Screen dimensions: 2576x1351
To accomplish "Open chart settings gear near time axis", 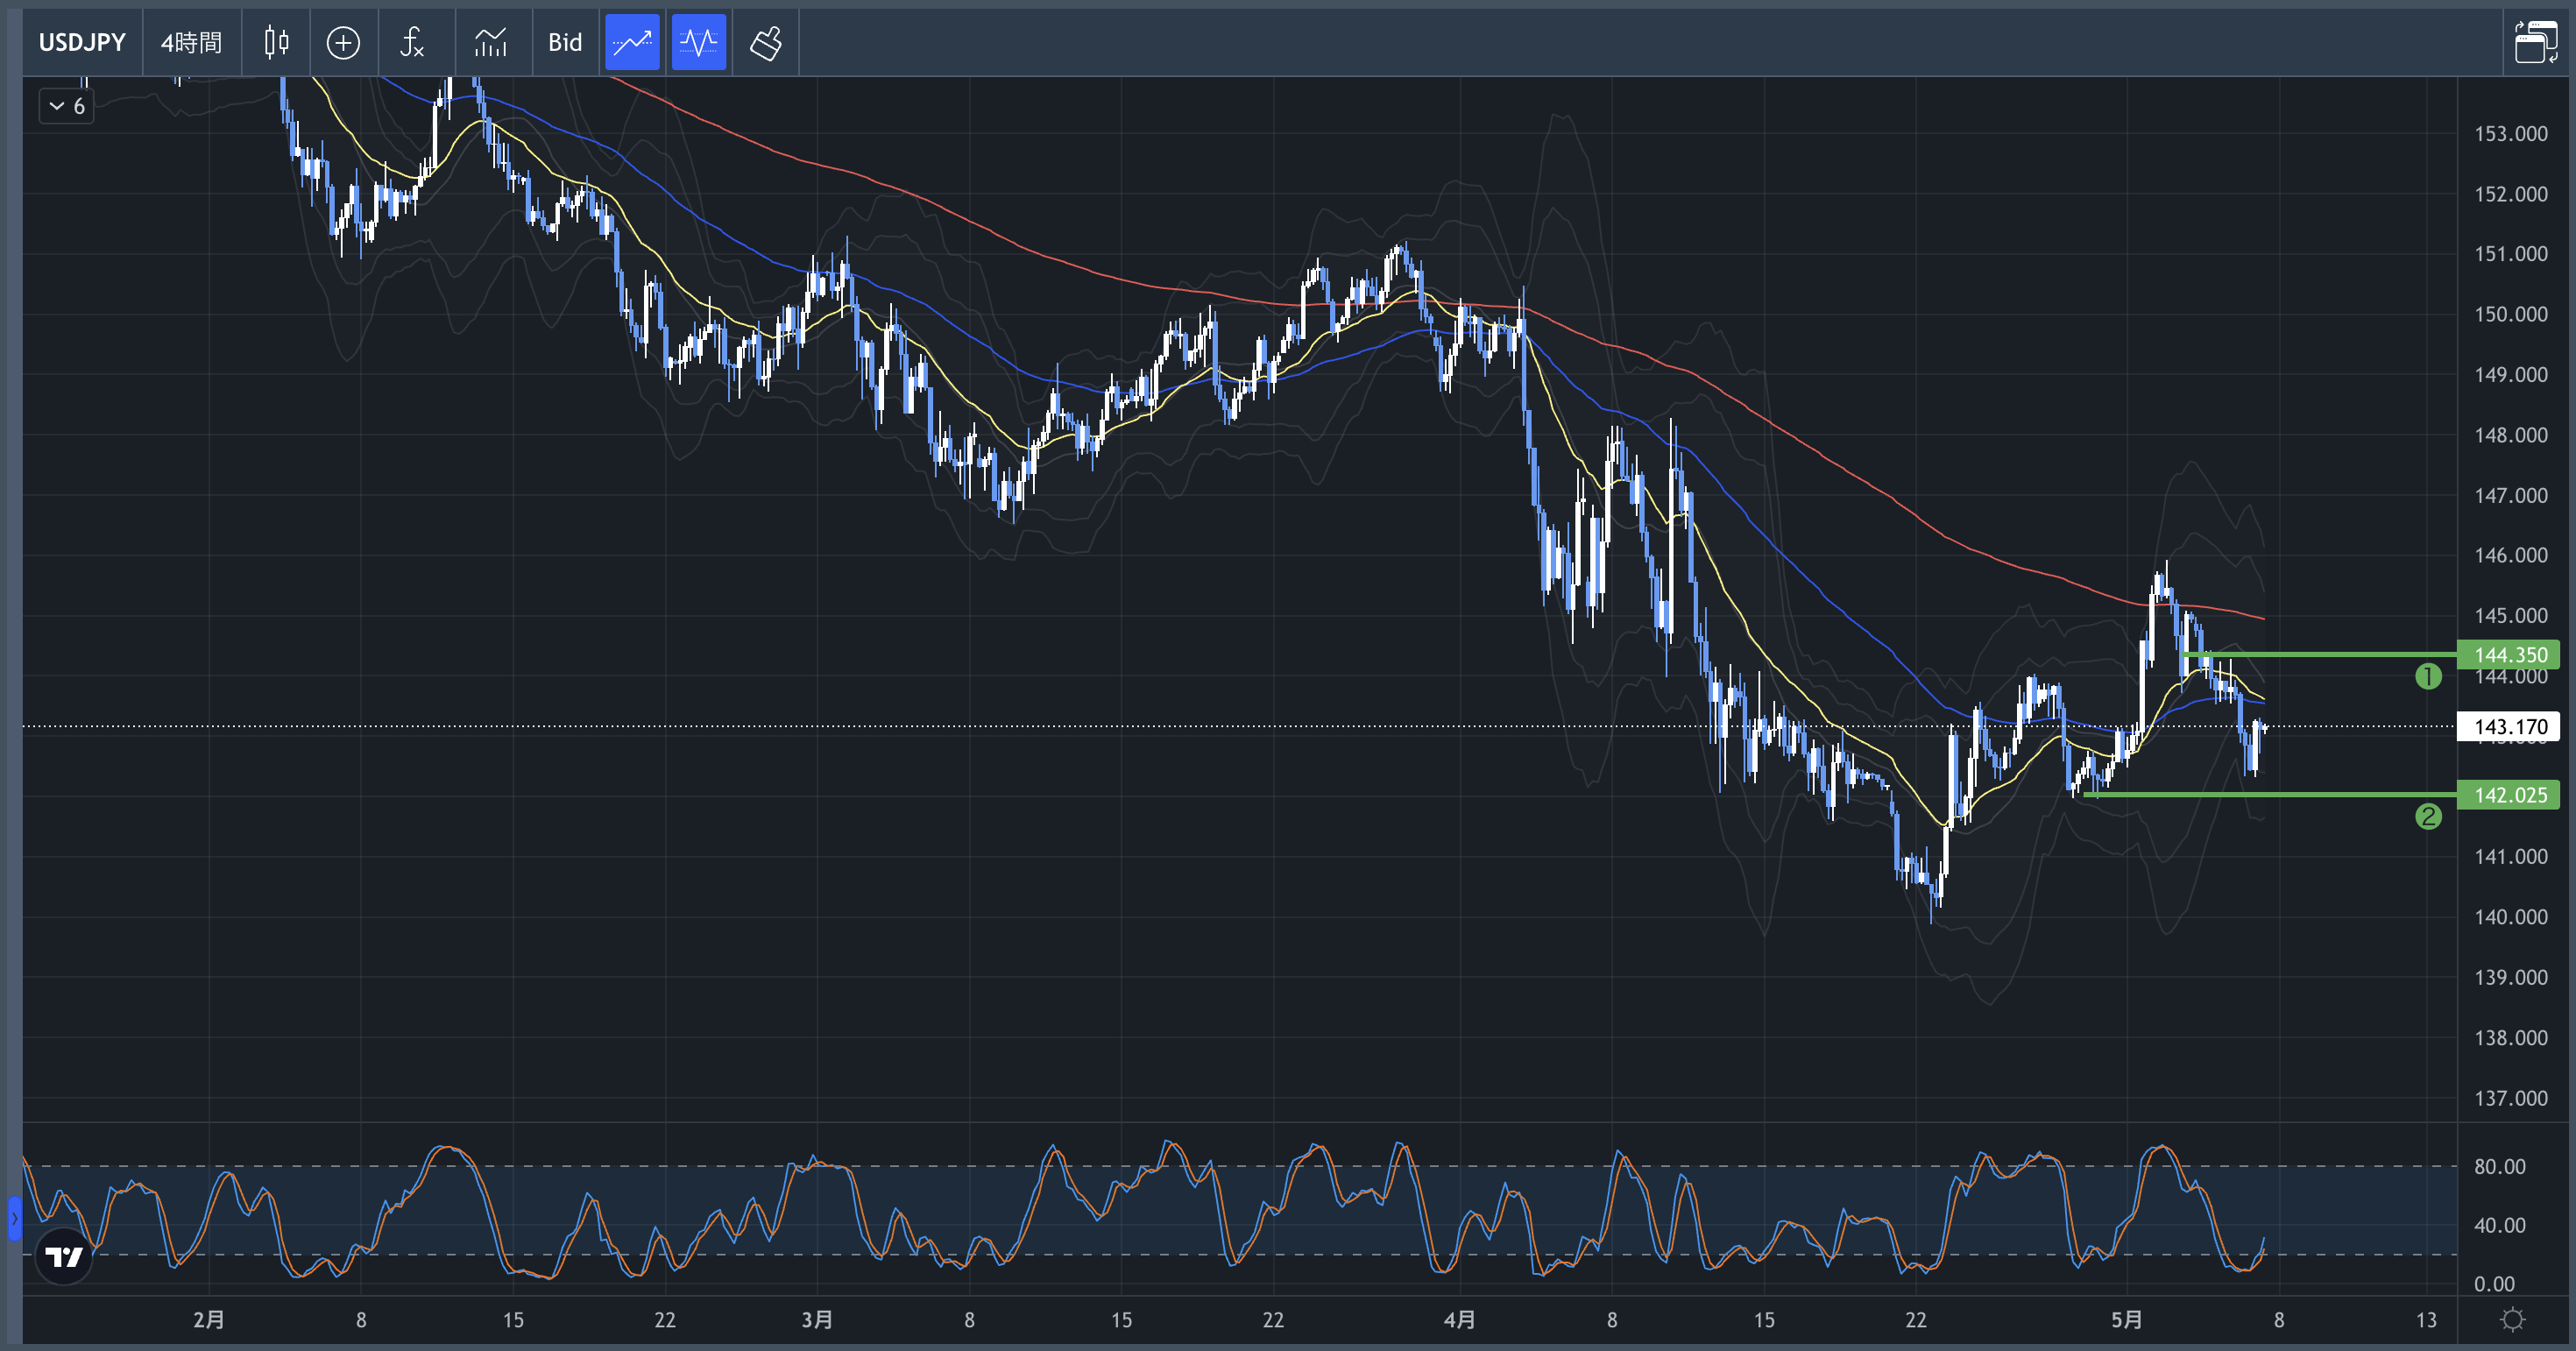I will [2512, 1320].
